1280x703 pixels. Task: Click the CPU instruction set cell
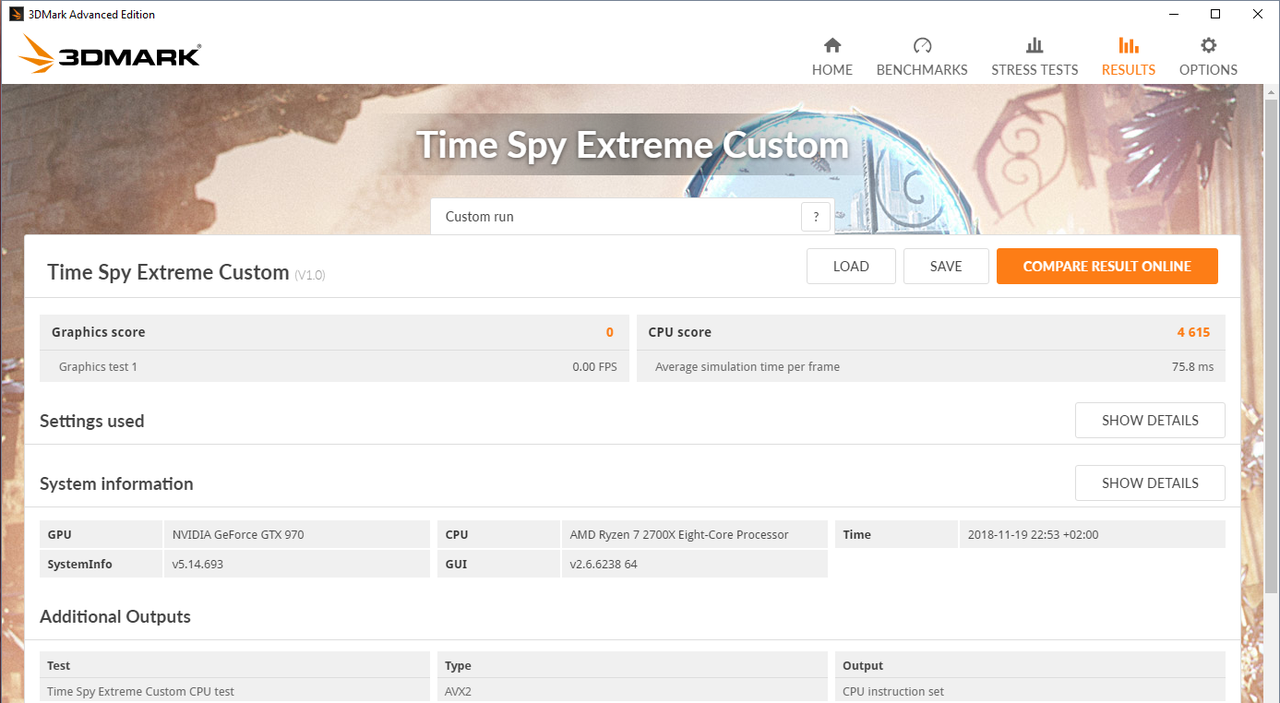click(893, 692)
